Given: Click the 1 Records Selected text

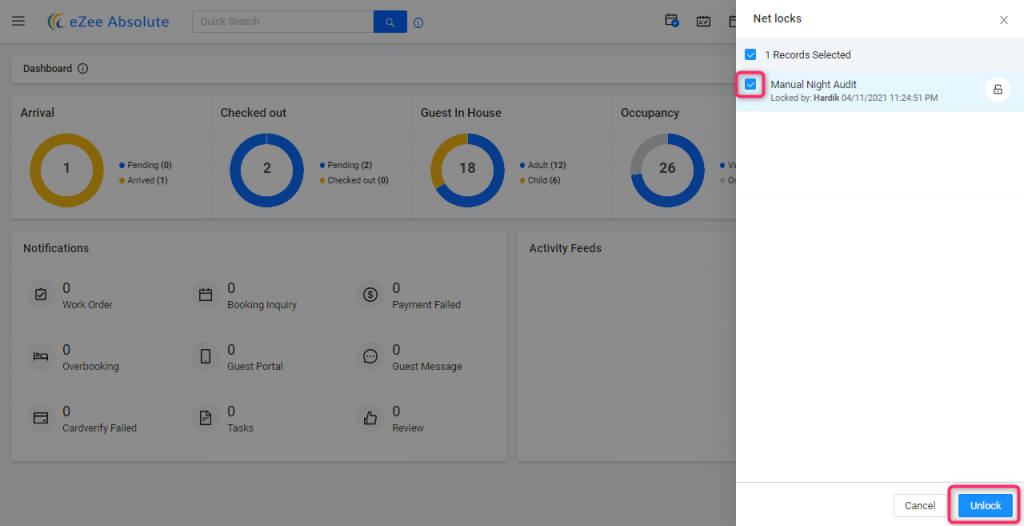Looking at the screenshot, I should click(808, 55).
